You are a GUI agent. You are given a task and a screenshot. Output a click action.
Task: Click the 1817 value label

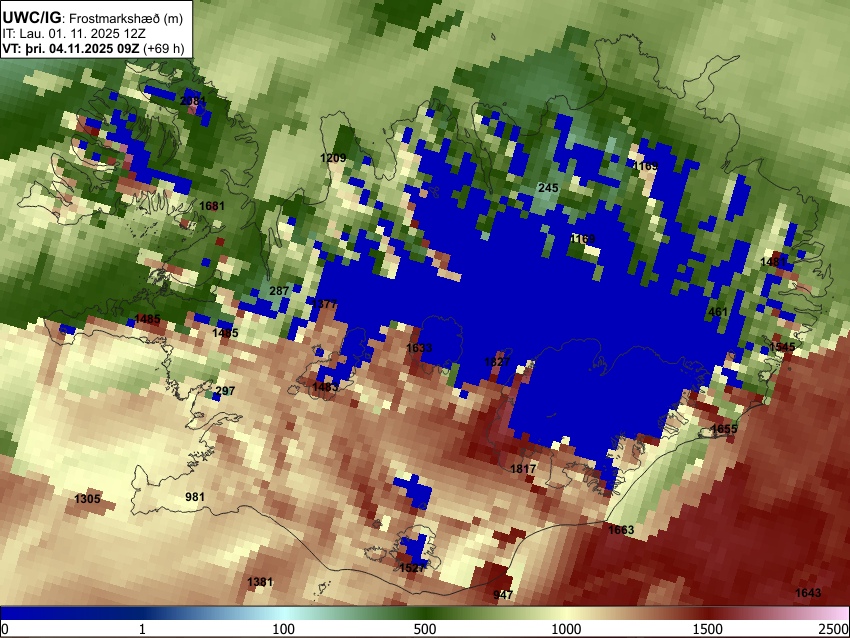tap(523, 469)
